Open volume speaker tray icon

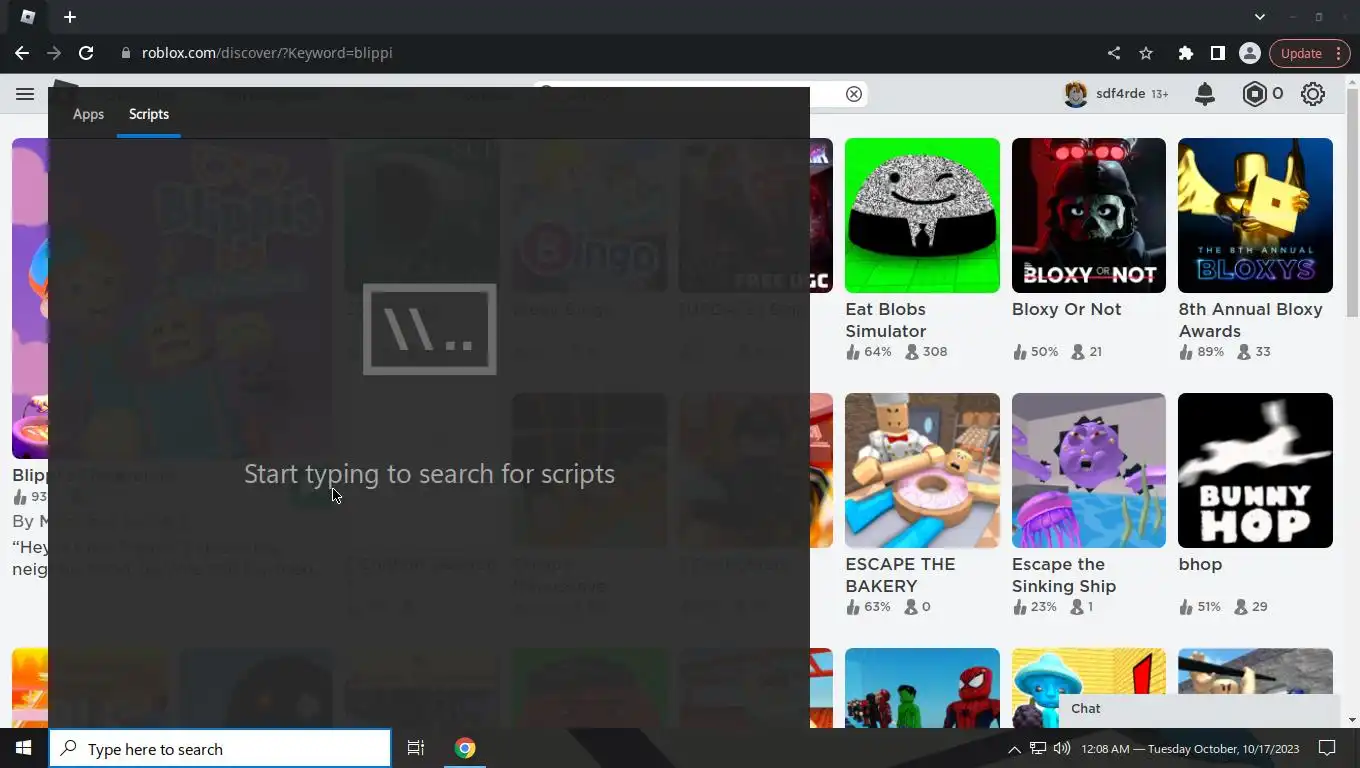[x=1062, y=748]
